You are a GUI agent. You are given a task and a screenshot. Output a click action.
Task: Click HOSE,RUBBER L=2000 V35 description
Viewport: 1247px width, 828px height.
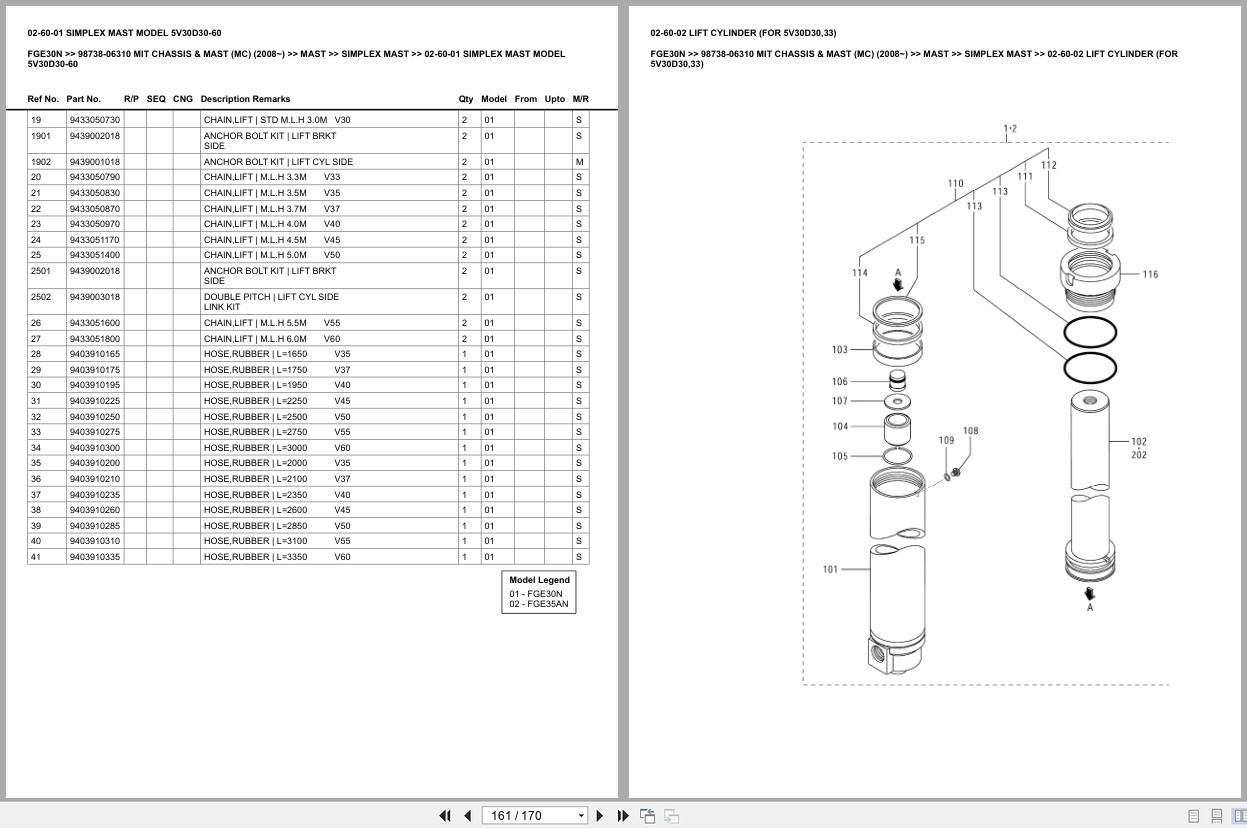pyautogui.click(x=277, y=463)
